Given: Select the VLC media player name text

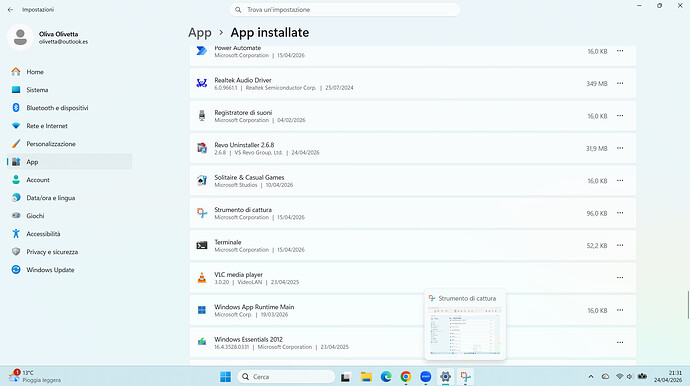Looking at the screenshot, I should 239,275.
